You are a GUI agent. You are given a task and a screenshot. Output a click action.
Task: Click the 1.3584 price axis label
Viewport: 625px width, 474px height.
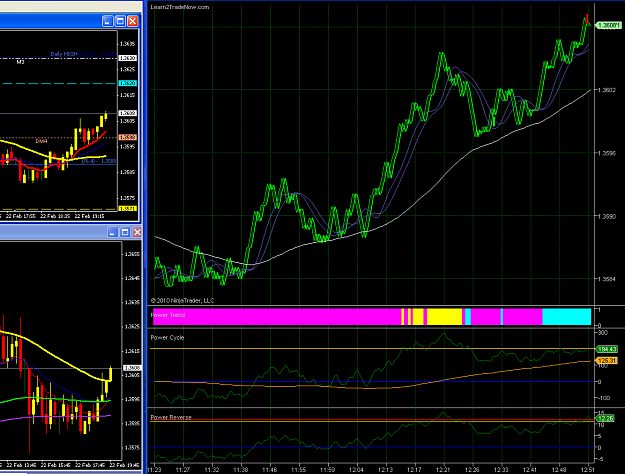pyautogui.click(x=607, y=279)
